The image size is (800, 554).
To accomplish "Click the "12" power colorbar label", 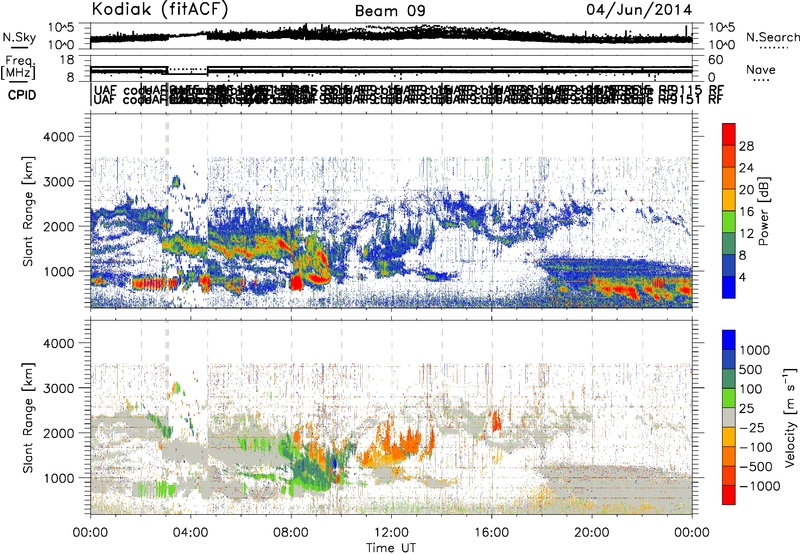I will pos(746,234).
